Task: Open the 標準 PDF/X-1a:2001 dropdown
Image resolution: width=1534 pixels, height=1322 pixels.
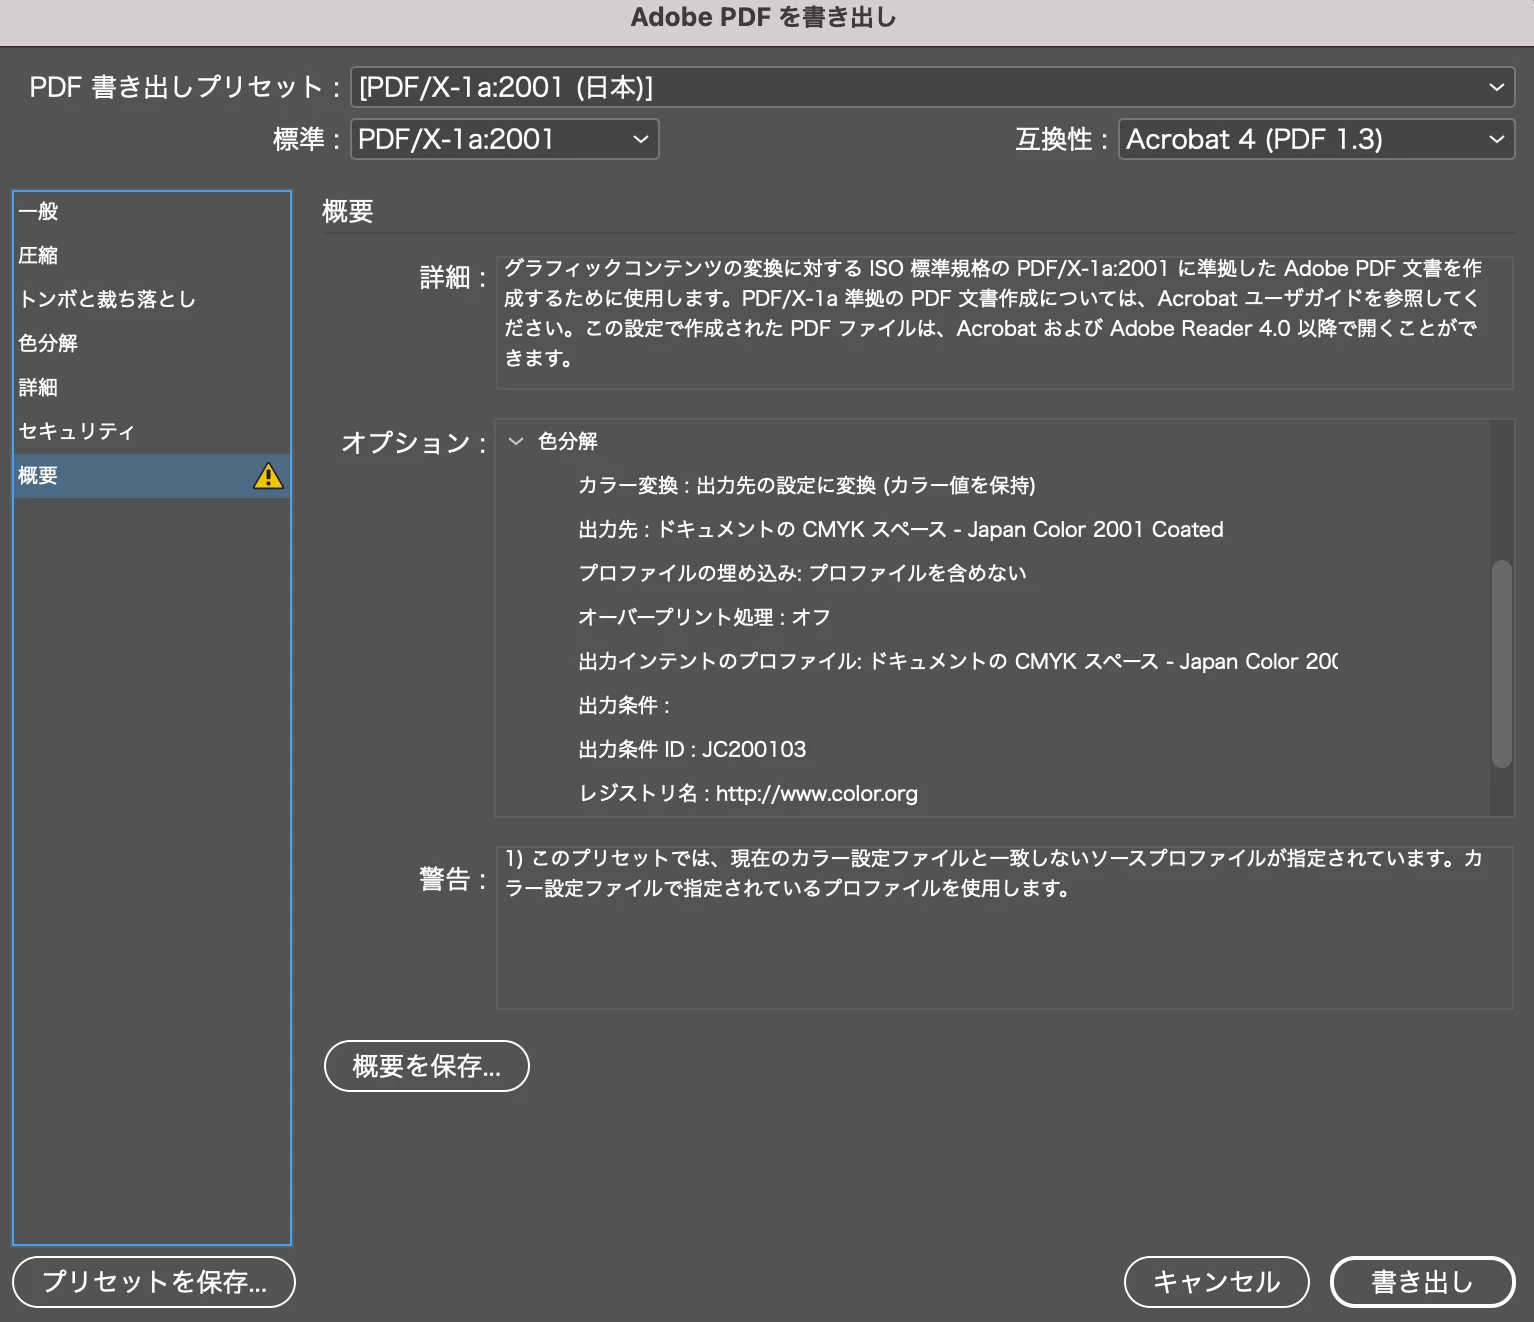Action: click(504, 139)
